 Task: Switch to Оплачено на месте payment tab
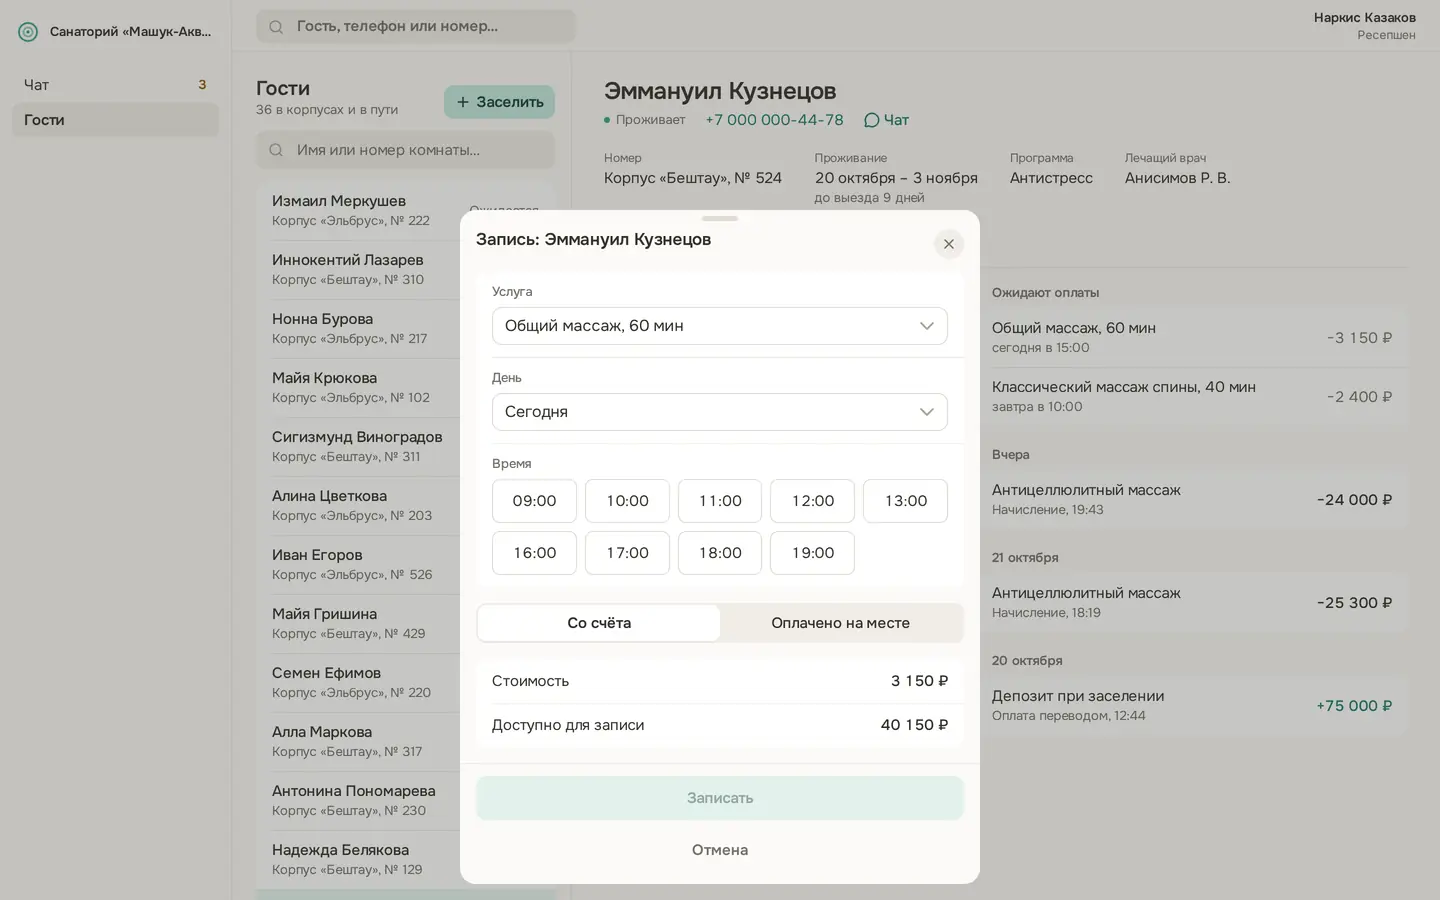pos(841,623)
